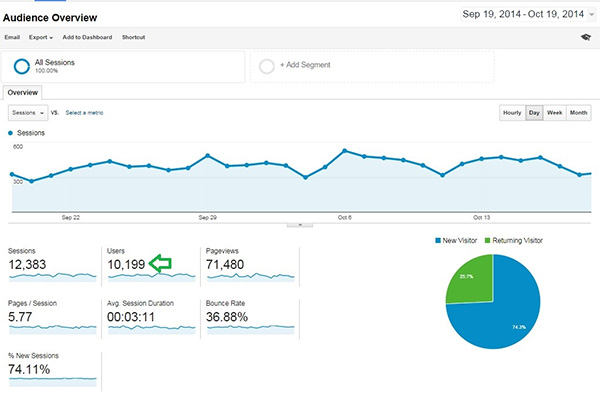The width and height of the screenshot is (600, 400).
Task: Click the blue Sessions legend dot above chart
Action: [11, 132]
